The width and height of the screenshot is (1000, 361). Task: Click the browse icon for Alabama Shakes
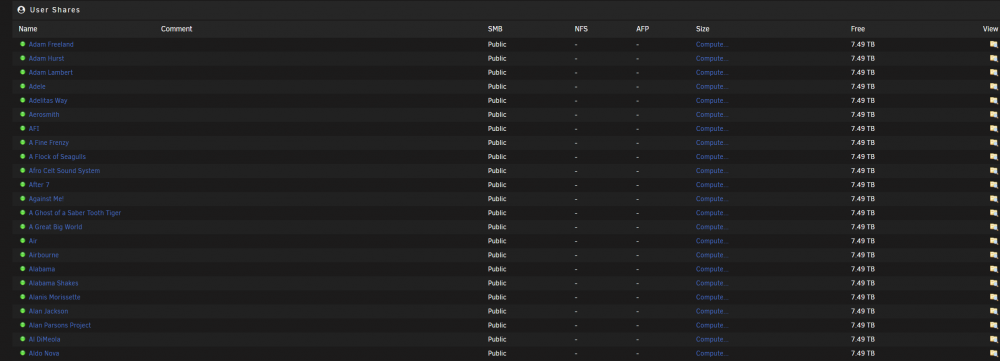(x=993, y=283)
